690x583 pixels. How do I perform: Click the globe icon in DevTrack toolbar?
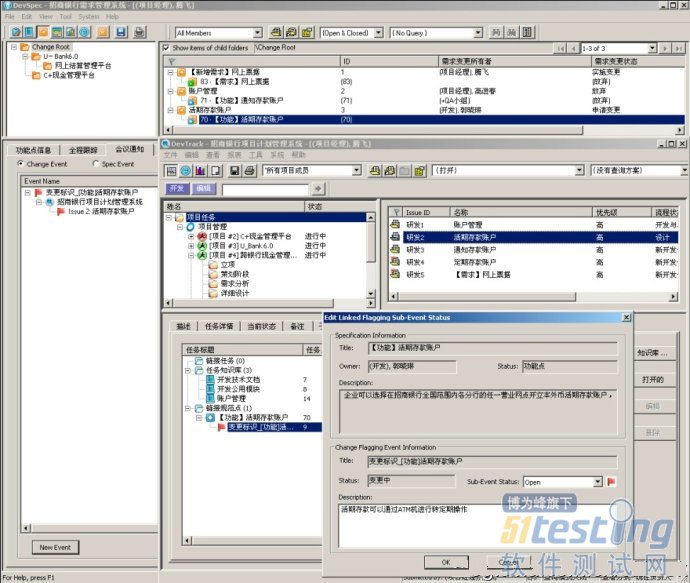186,171
